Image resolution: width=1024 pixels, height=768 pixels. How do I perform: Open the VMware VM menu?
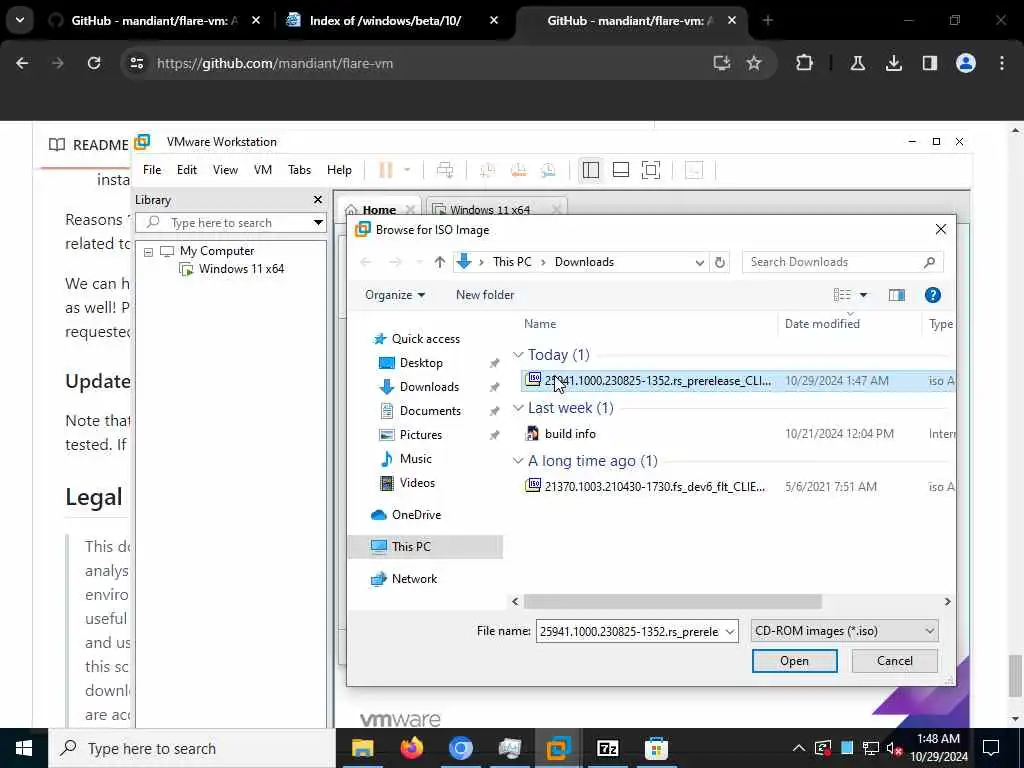pos(263,170)
